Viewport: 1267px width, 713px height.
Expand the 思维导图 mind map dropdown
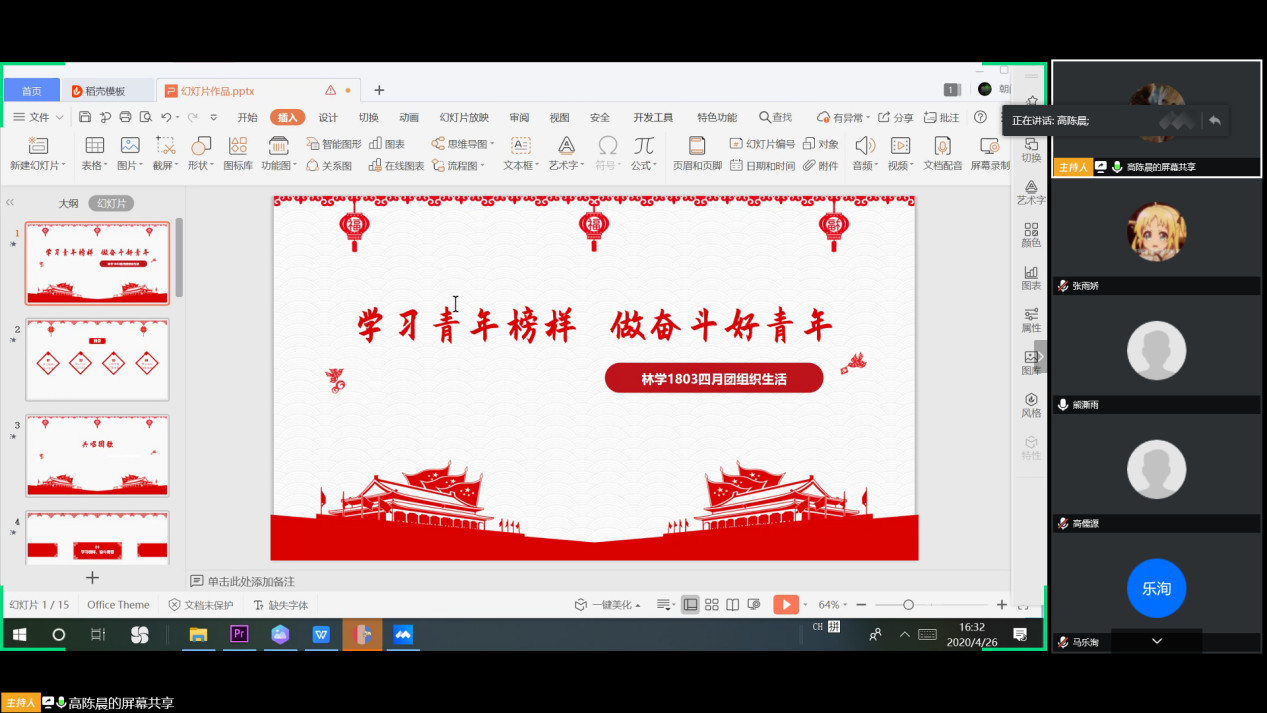tap(492, 144)
